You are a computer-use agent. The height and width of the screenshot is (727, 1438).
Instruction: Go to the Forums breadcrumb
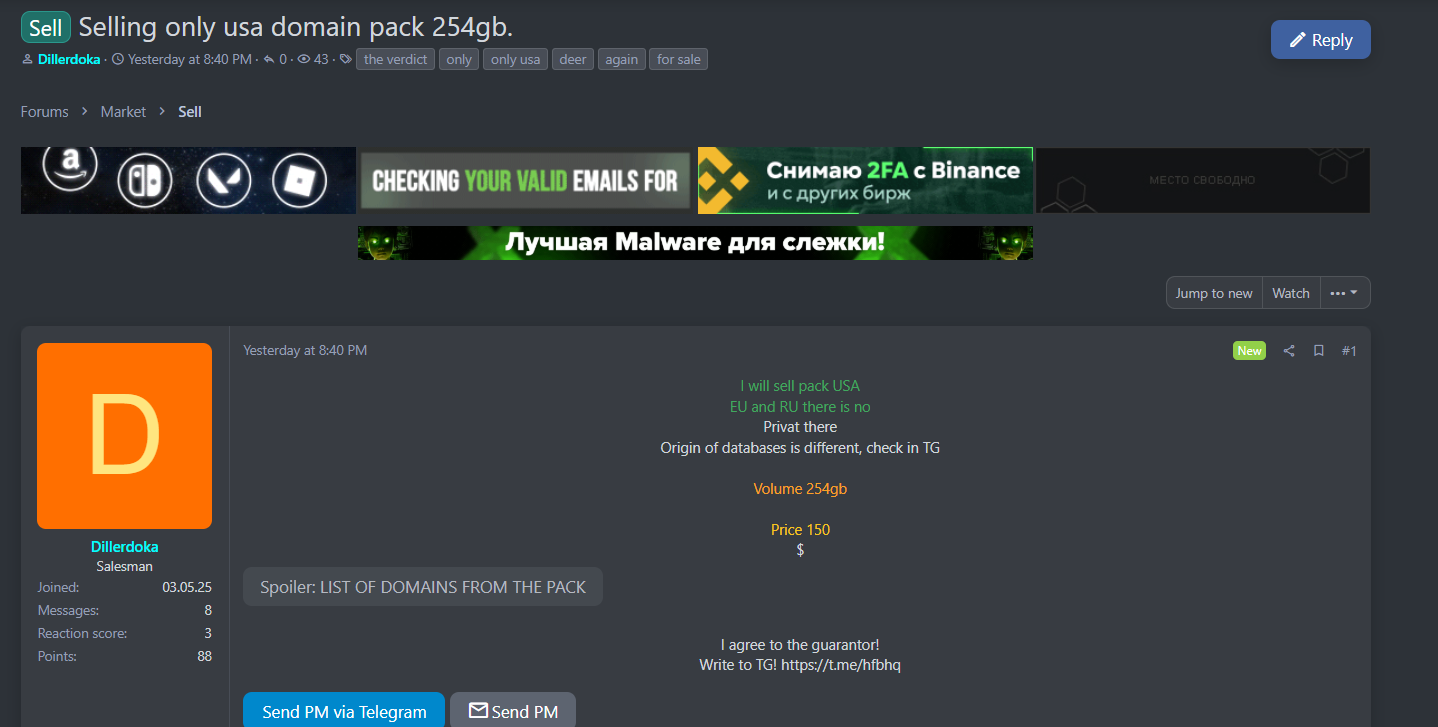click(44, 111)
